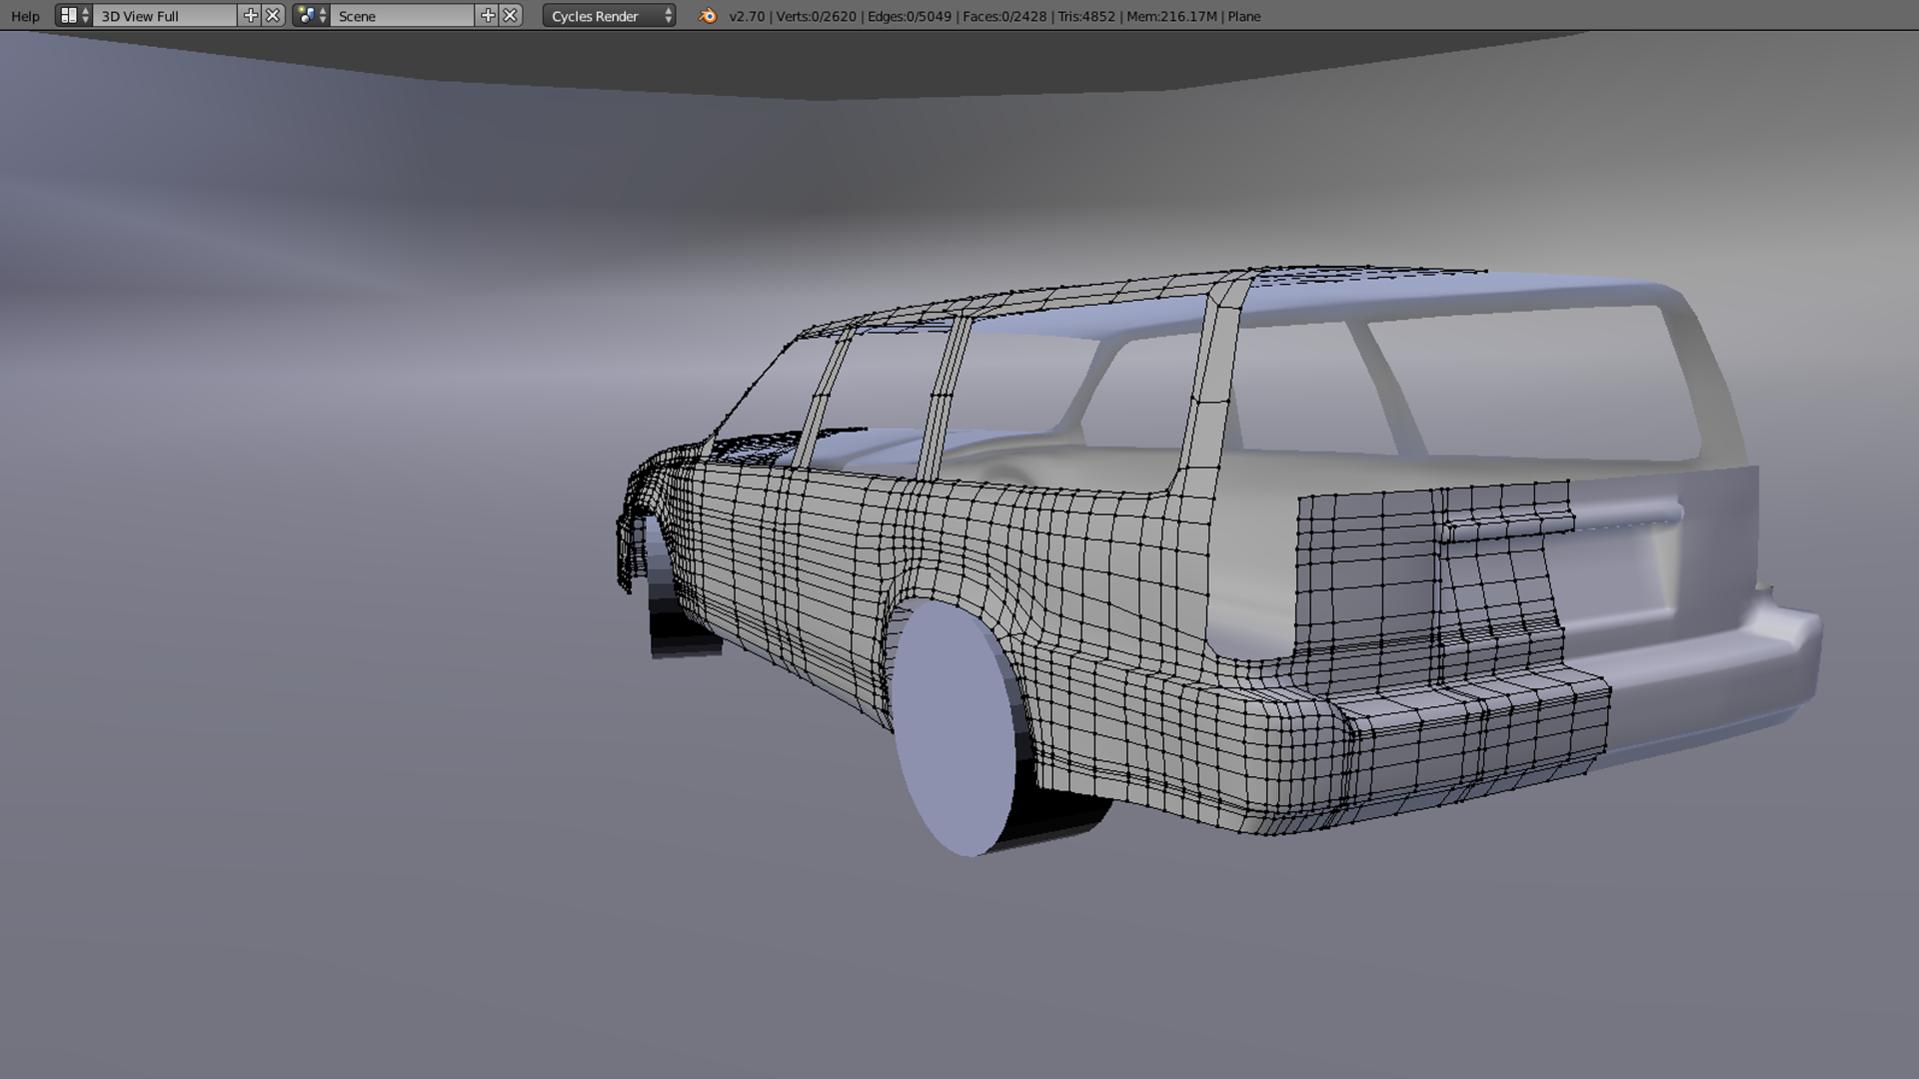1919x1079 pixels.
Task: Click the '3D View Full' screen name field
Action: (x=166, y=16)
